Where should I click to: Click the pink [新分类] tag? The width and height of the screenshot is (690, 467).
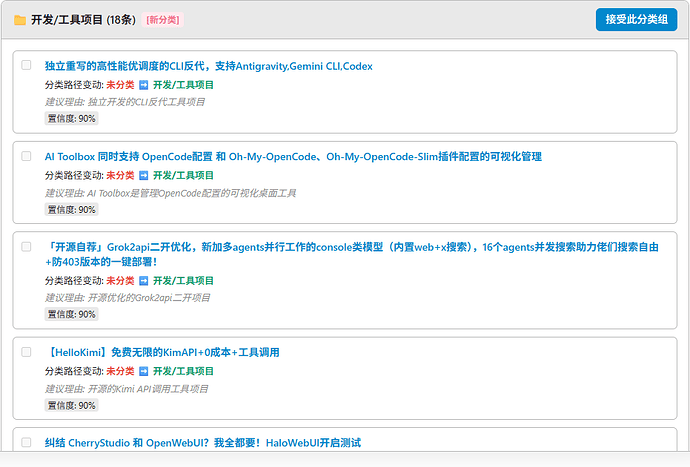pyautogui.click(x=163, y=20)
